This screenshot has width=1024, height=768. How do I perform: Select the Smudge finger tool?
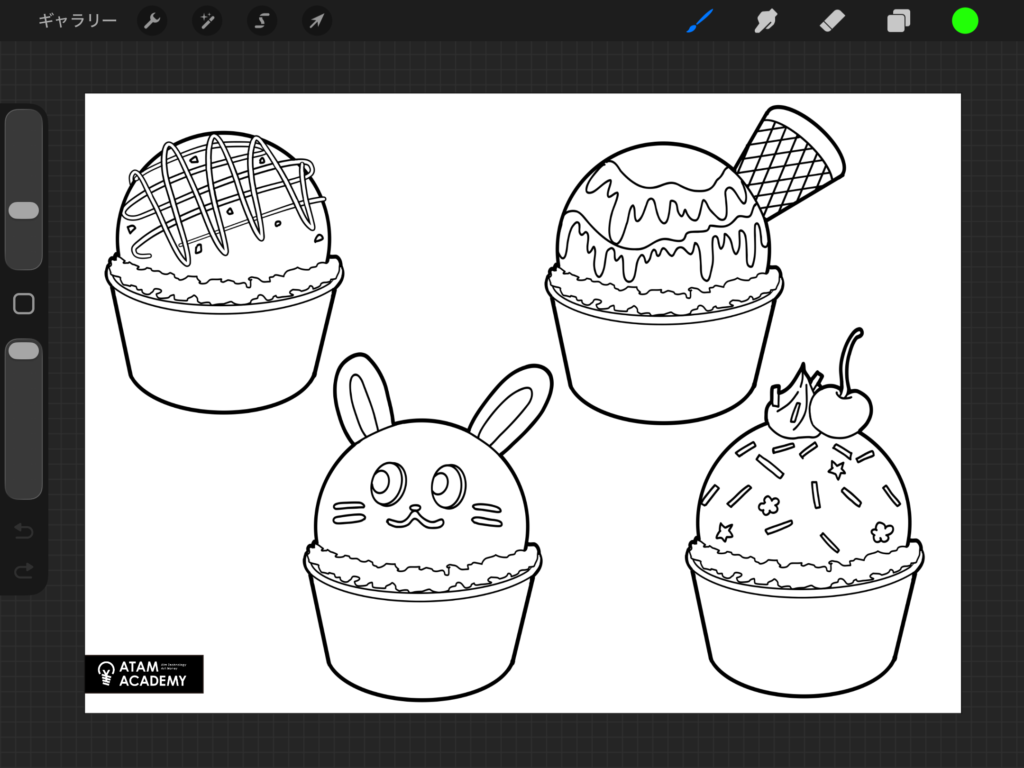tap(766, 21)
